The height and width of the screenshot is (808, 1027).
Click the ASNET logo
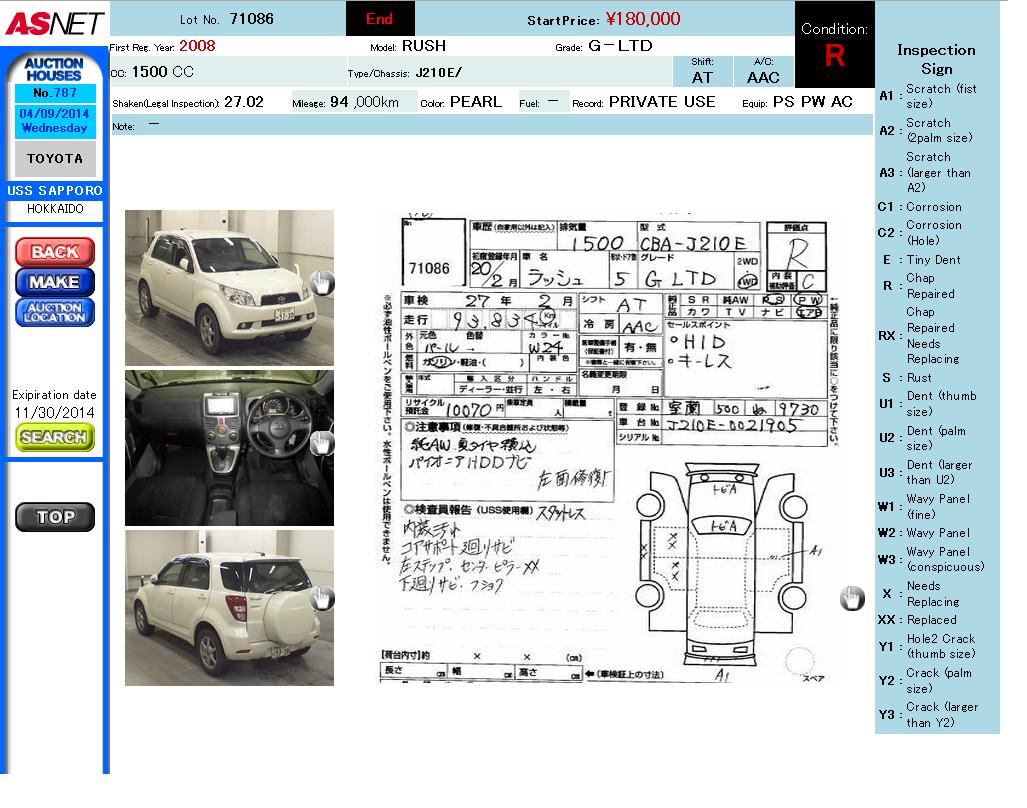54,24
